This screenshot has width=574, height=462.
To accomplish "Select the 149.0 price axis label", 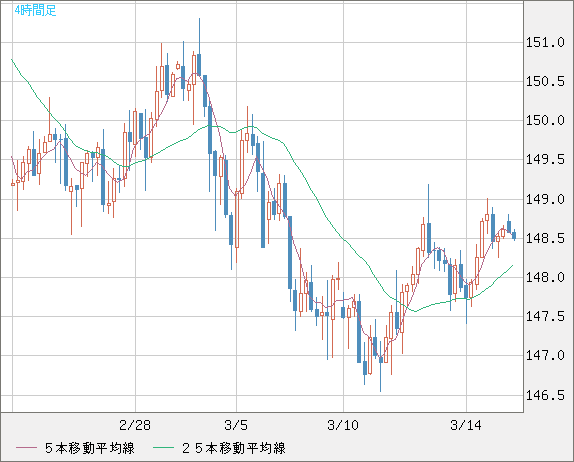I will pos(545,199).
